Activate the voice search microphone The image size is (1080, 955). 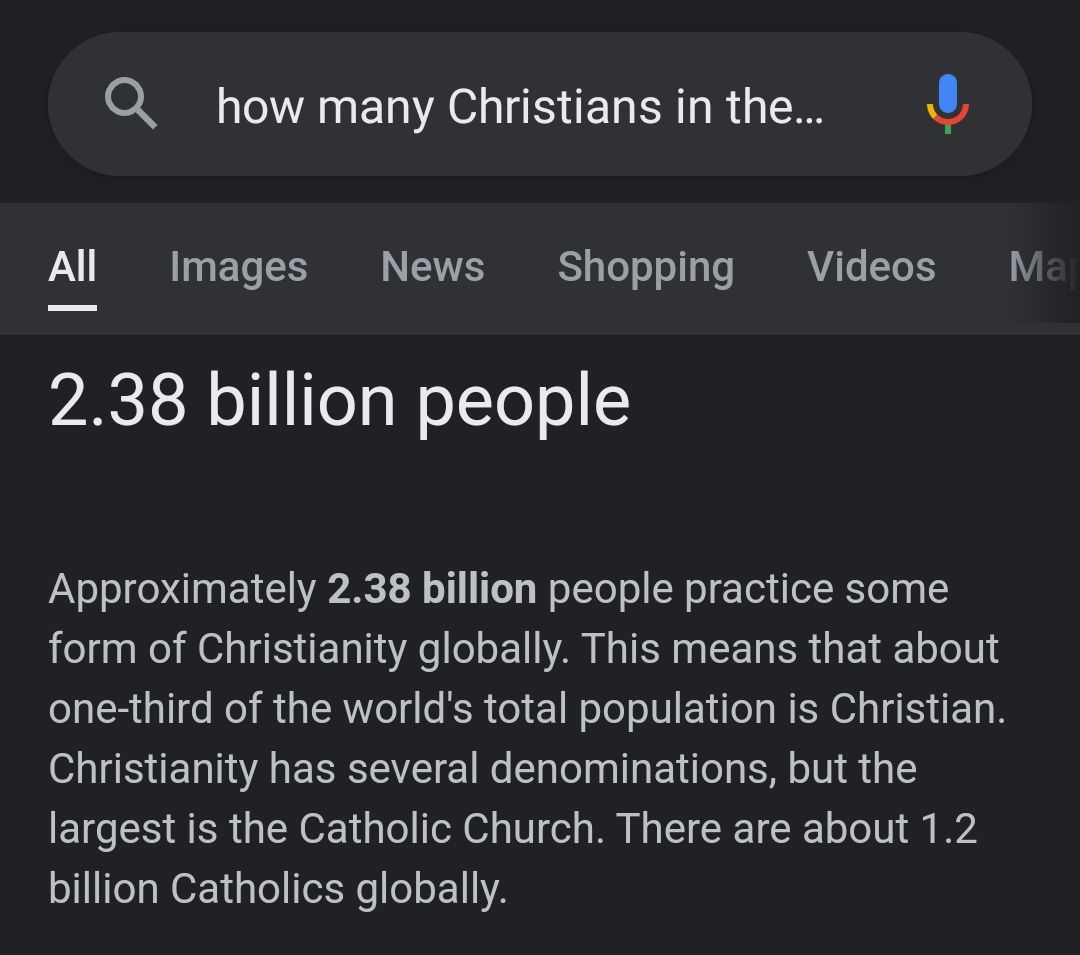(947, 104)
